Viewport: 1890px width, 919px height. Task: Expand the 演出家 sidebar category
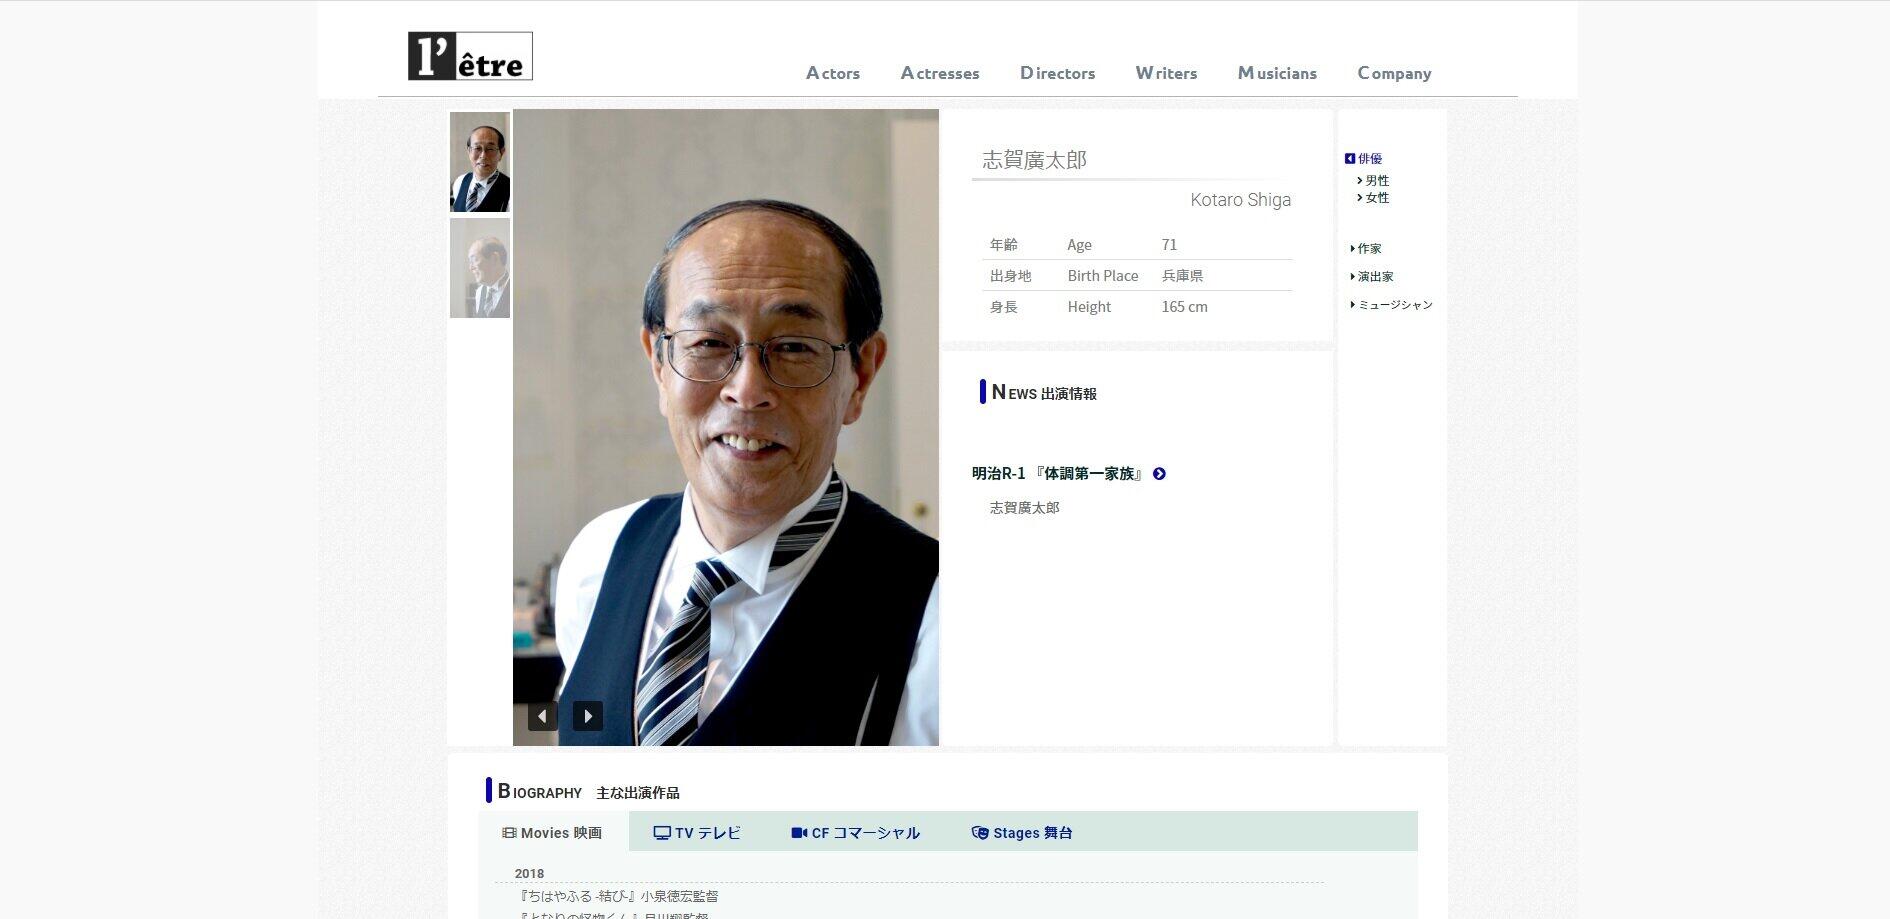[x=1374, y=277]
